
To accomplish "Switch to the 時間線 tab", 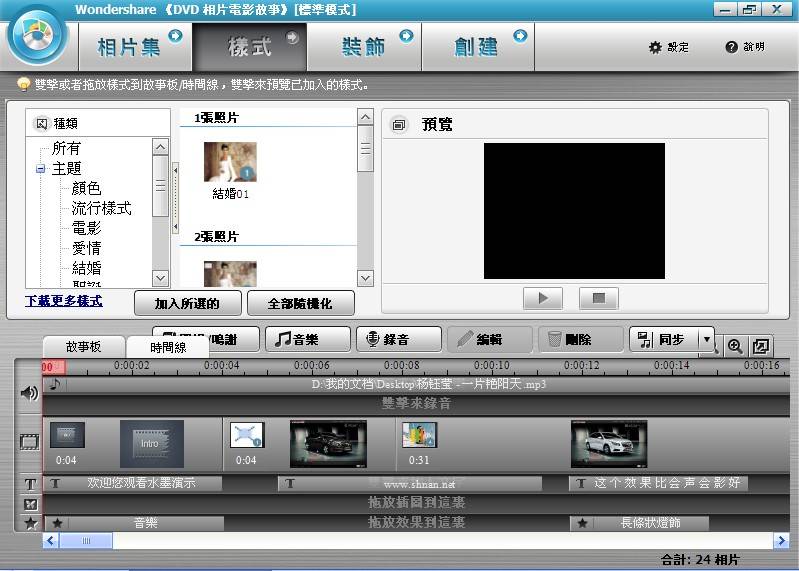I will pyautogui.click(x=168, y=347).
